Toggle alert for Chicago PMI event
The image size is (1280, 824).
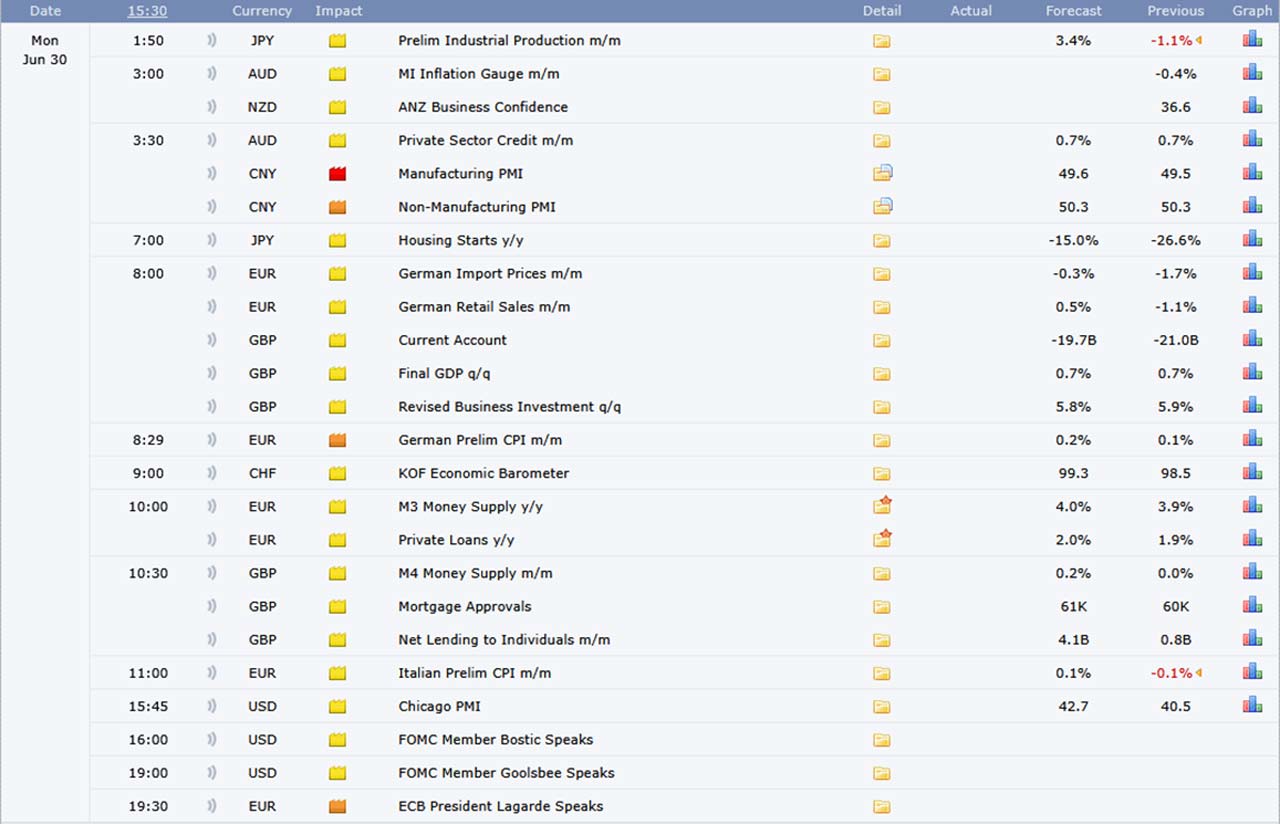pyautogui.click(x=211, y=706)
